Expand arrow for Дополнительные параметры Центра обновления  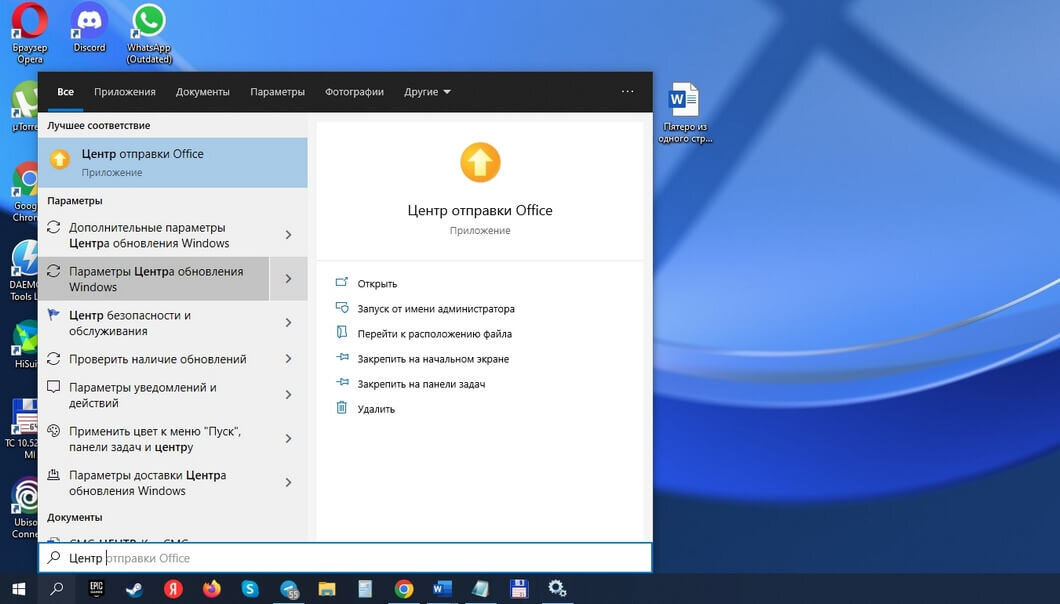[x=289, y=235]
